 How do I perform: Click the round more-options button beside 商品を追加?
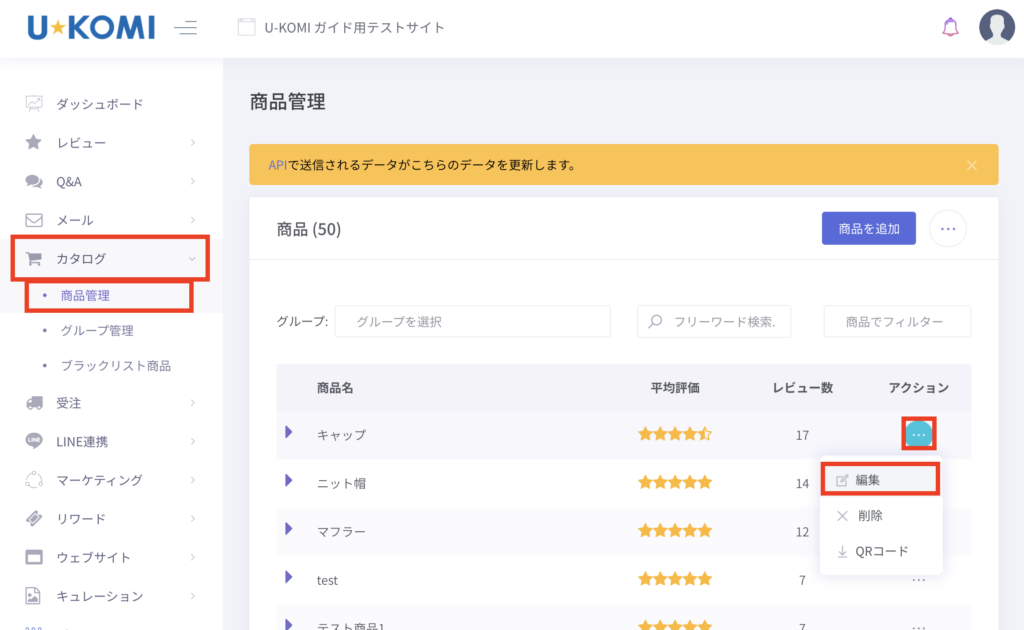[948, 229]
